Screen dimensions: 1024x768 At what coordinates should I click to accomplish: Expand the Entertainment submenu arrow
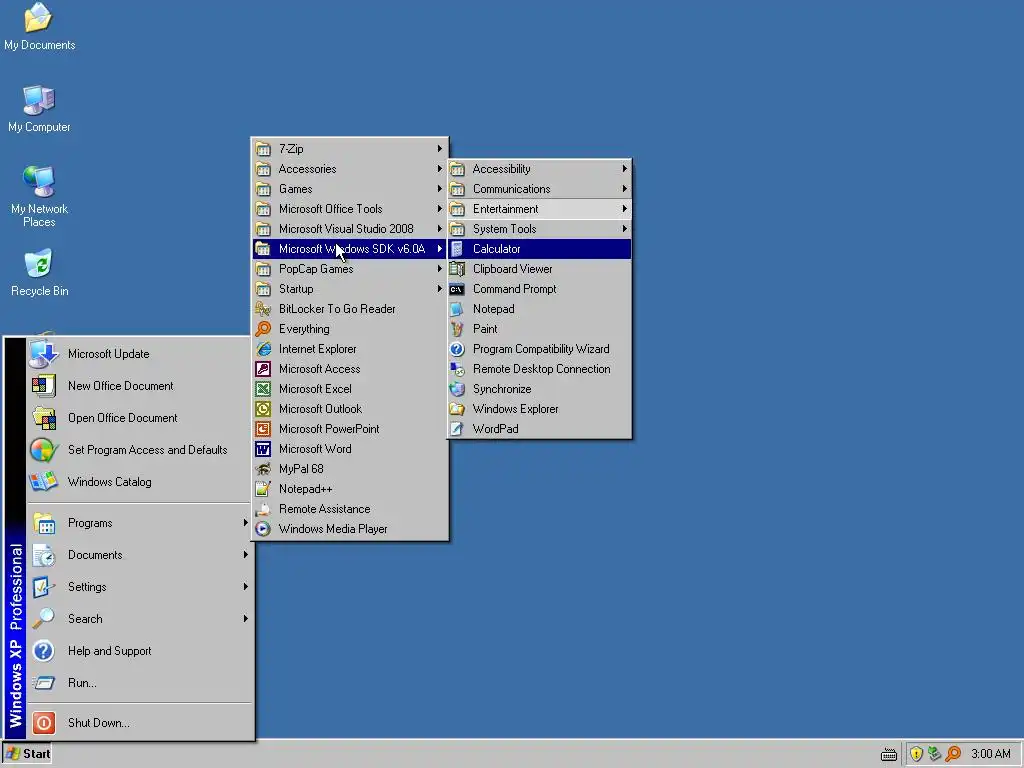(624, 209)
